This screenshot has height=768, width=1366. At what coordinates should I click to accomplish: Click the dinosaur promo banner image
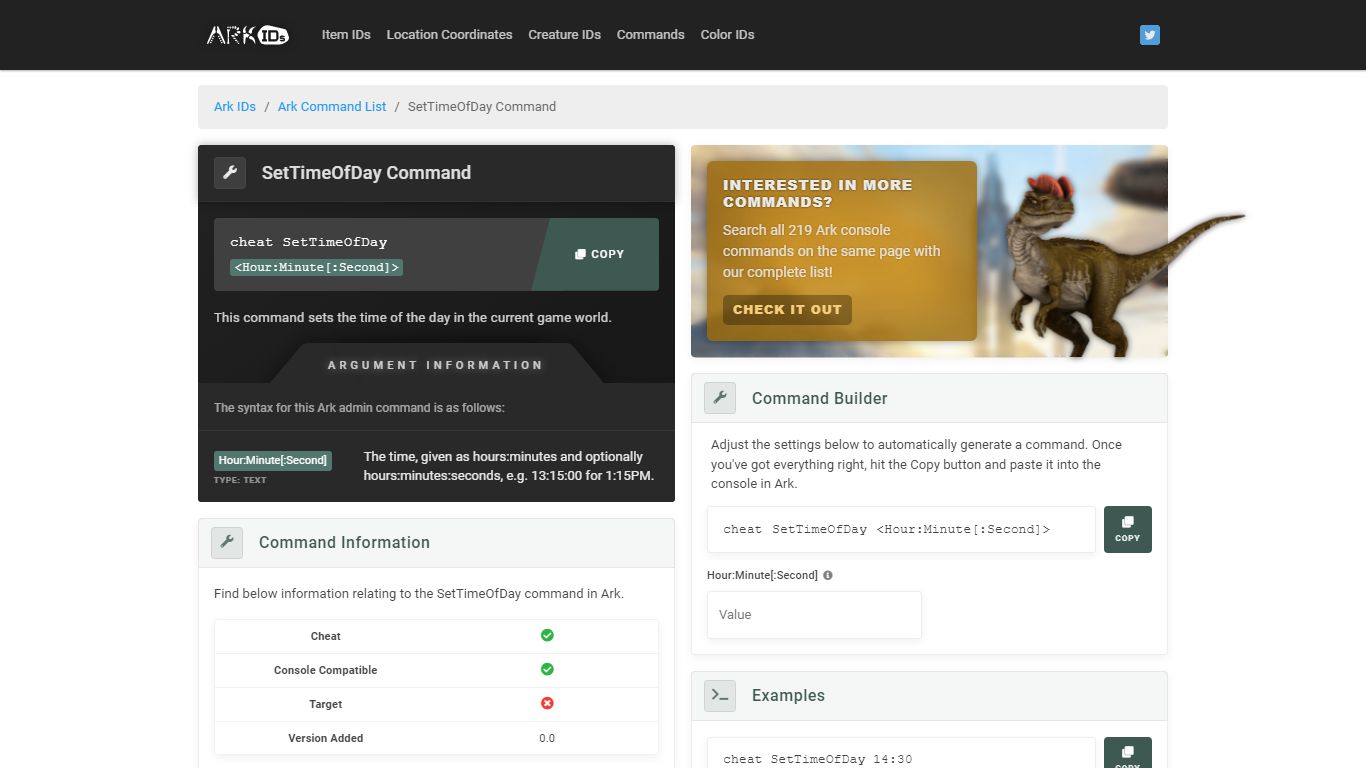coord(929,251)
